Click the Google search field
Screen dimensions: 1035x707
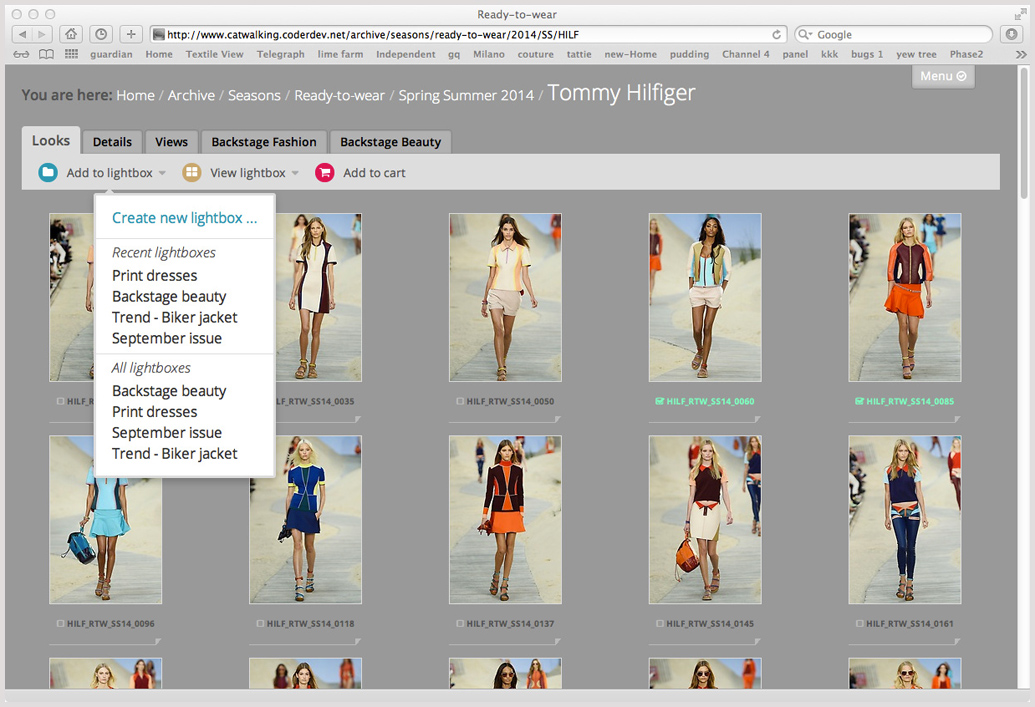(894, 34)
